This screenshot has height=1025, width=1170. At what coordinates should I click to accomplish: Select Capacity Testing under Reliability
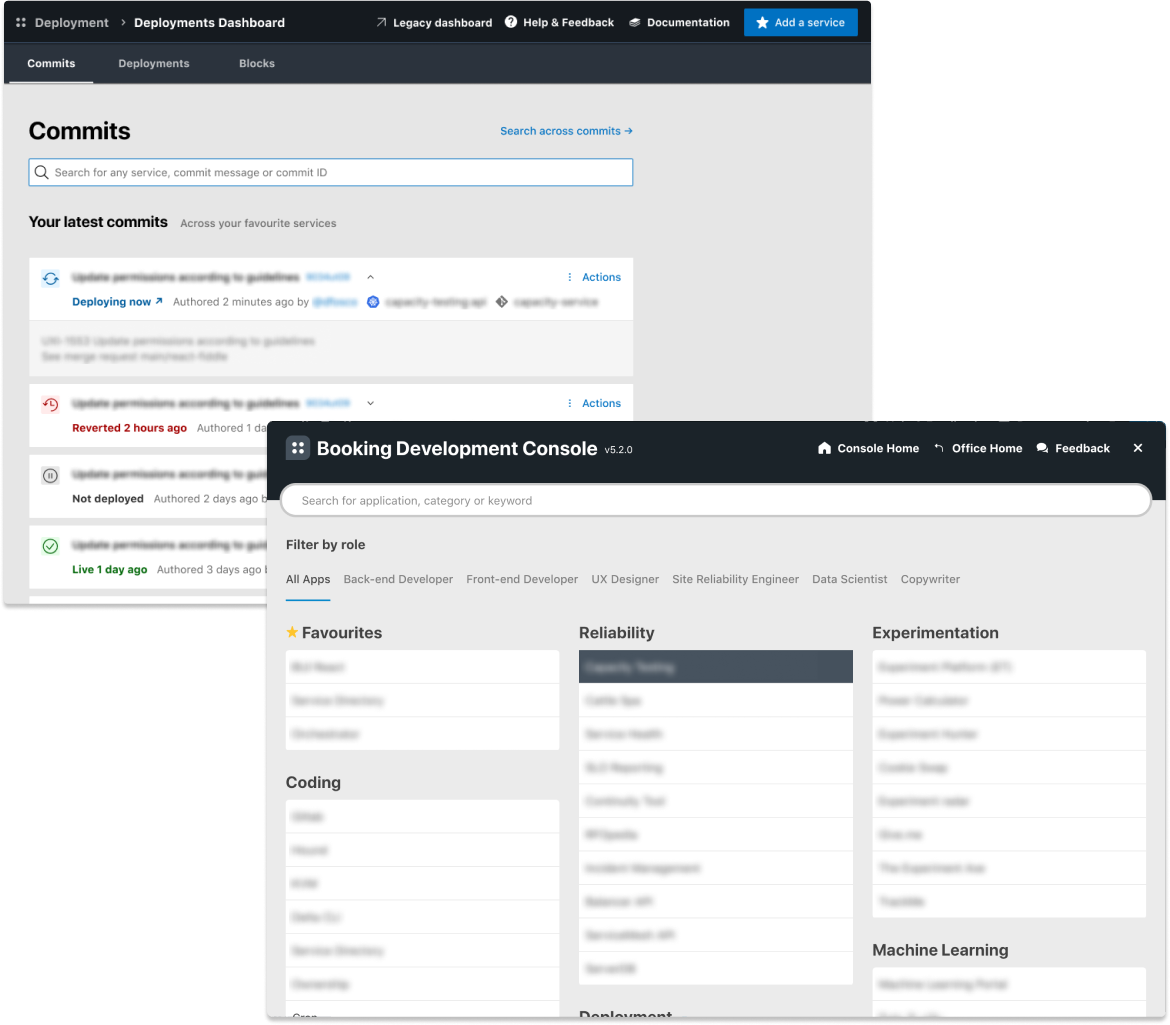(x=716, y=666)
